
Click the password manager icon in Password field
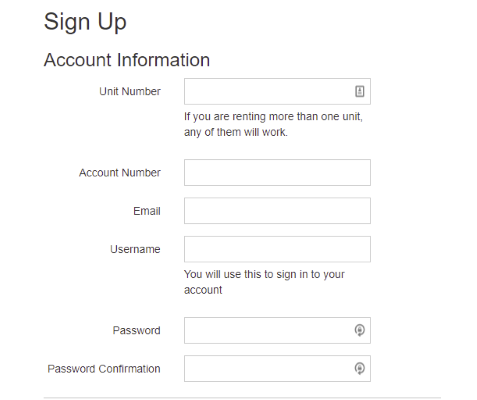[x=359, y=330]
